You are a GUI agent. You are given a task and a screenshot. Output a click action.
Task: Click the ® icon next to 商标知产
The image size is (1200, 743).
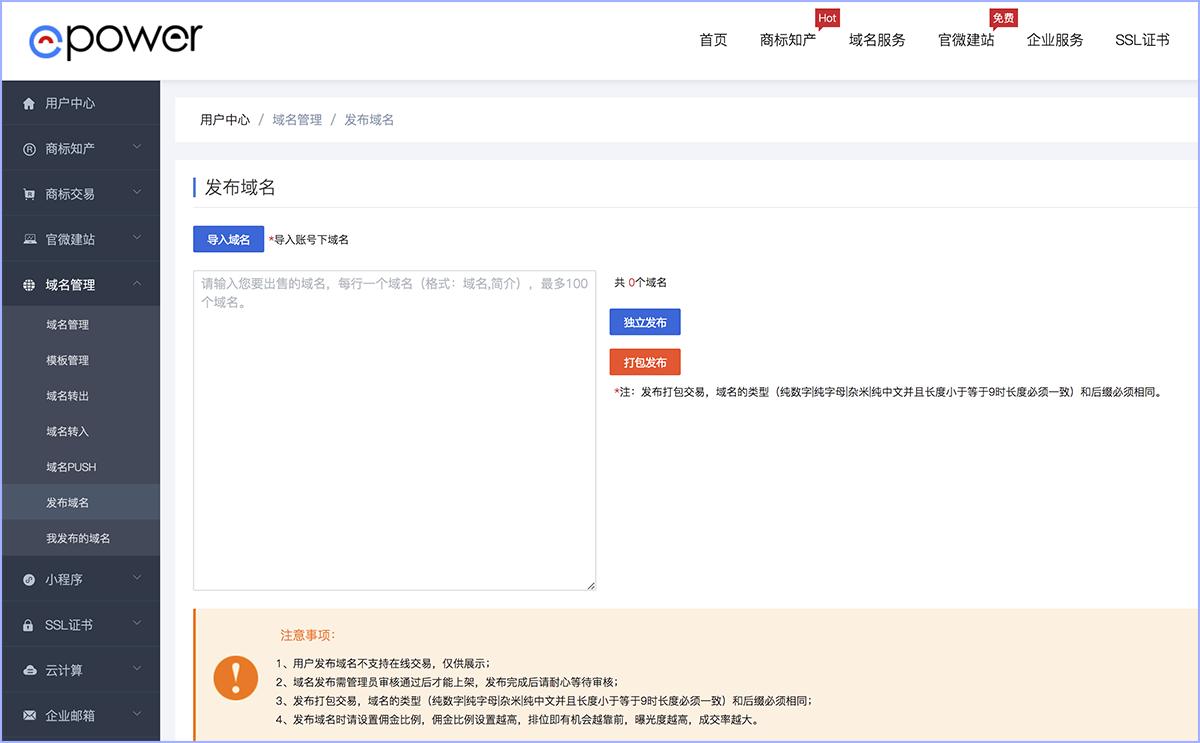(x=29, y=147)
